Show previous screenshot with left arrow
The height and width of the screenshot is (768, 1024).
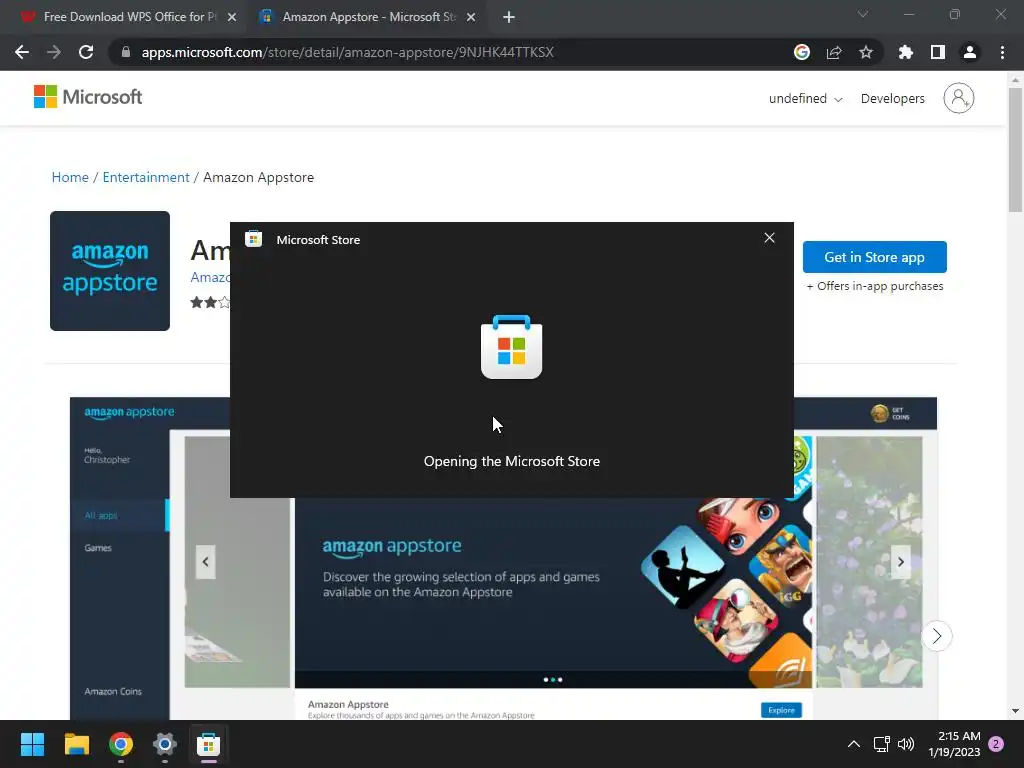[x=205, y=562]
